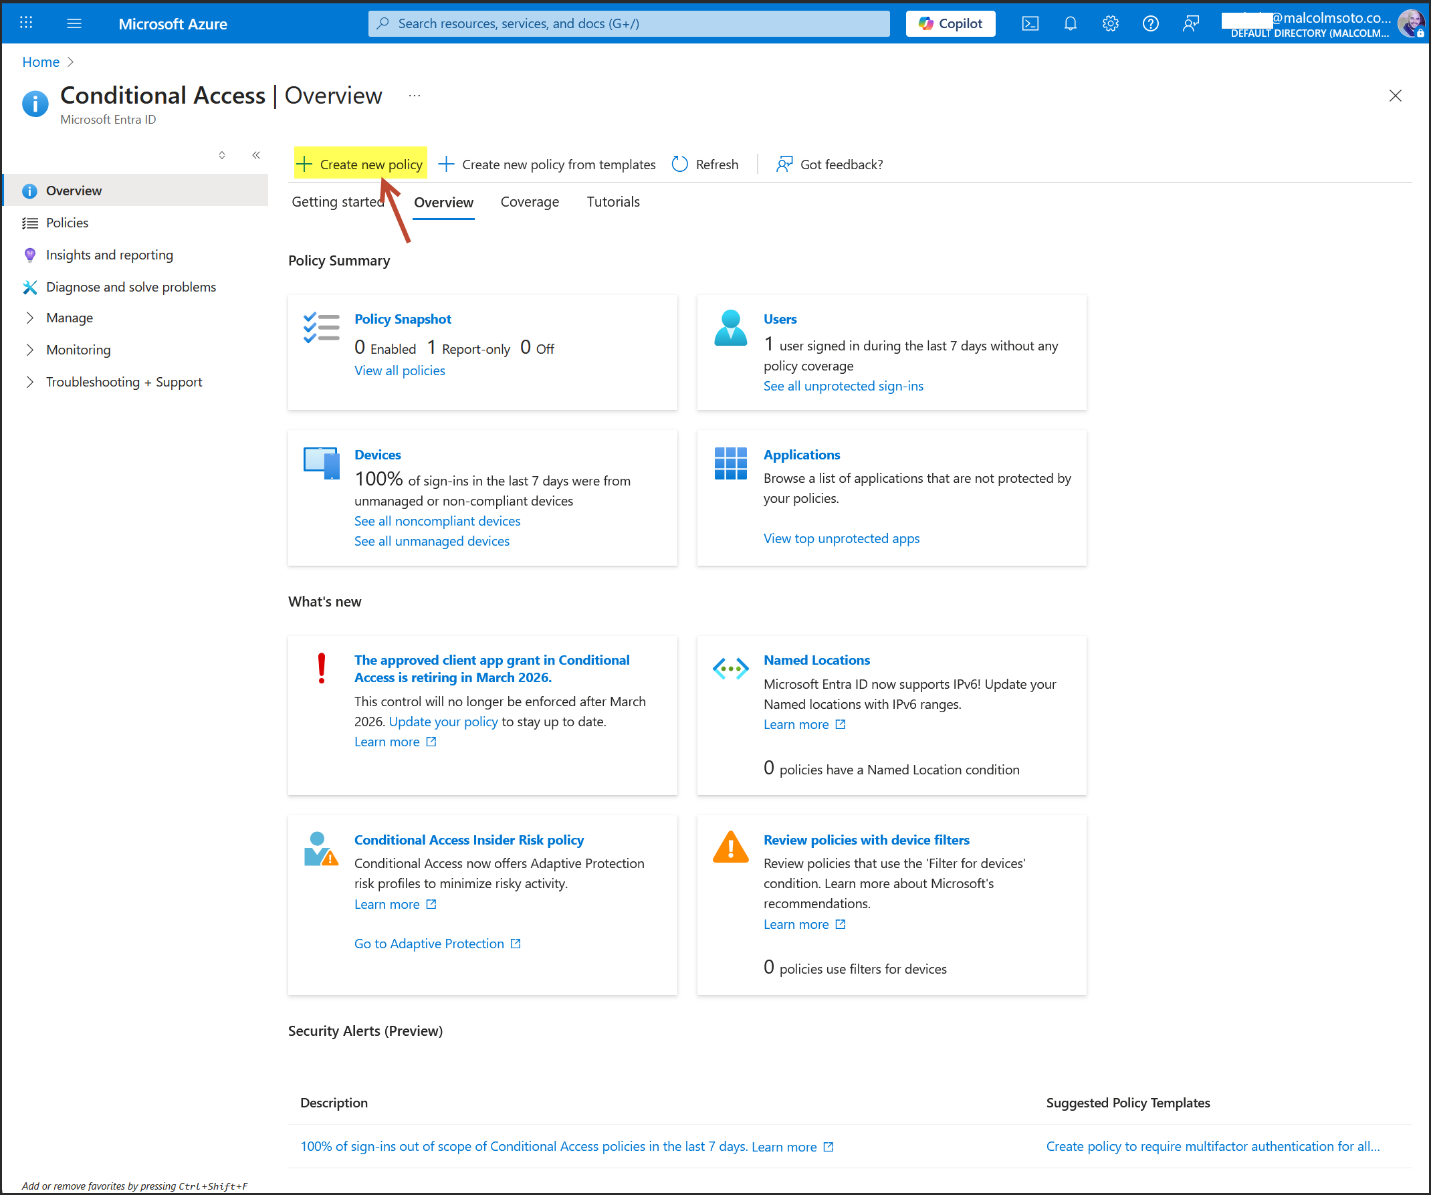
Task: Click the search resources input field
Action: (630, 24)
